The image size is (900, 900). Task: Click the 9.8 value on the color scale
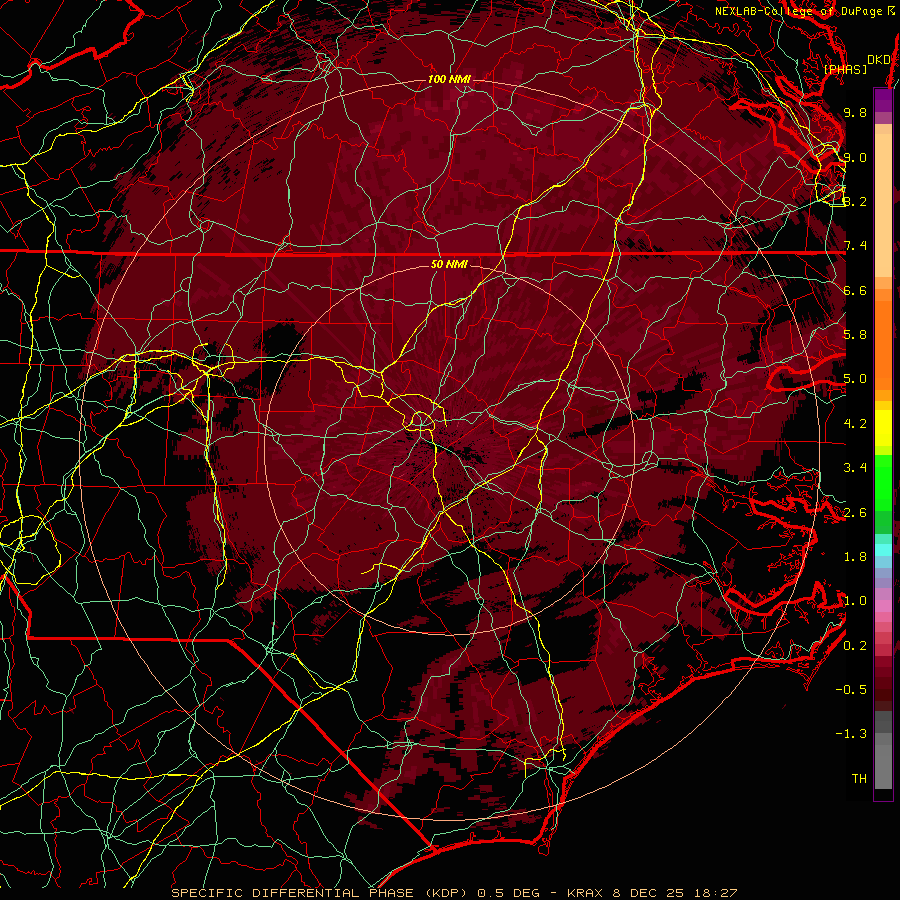855,112
